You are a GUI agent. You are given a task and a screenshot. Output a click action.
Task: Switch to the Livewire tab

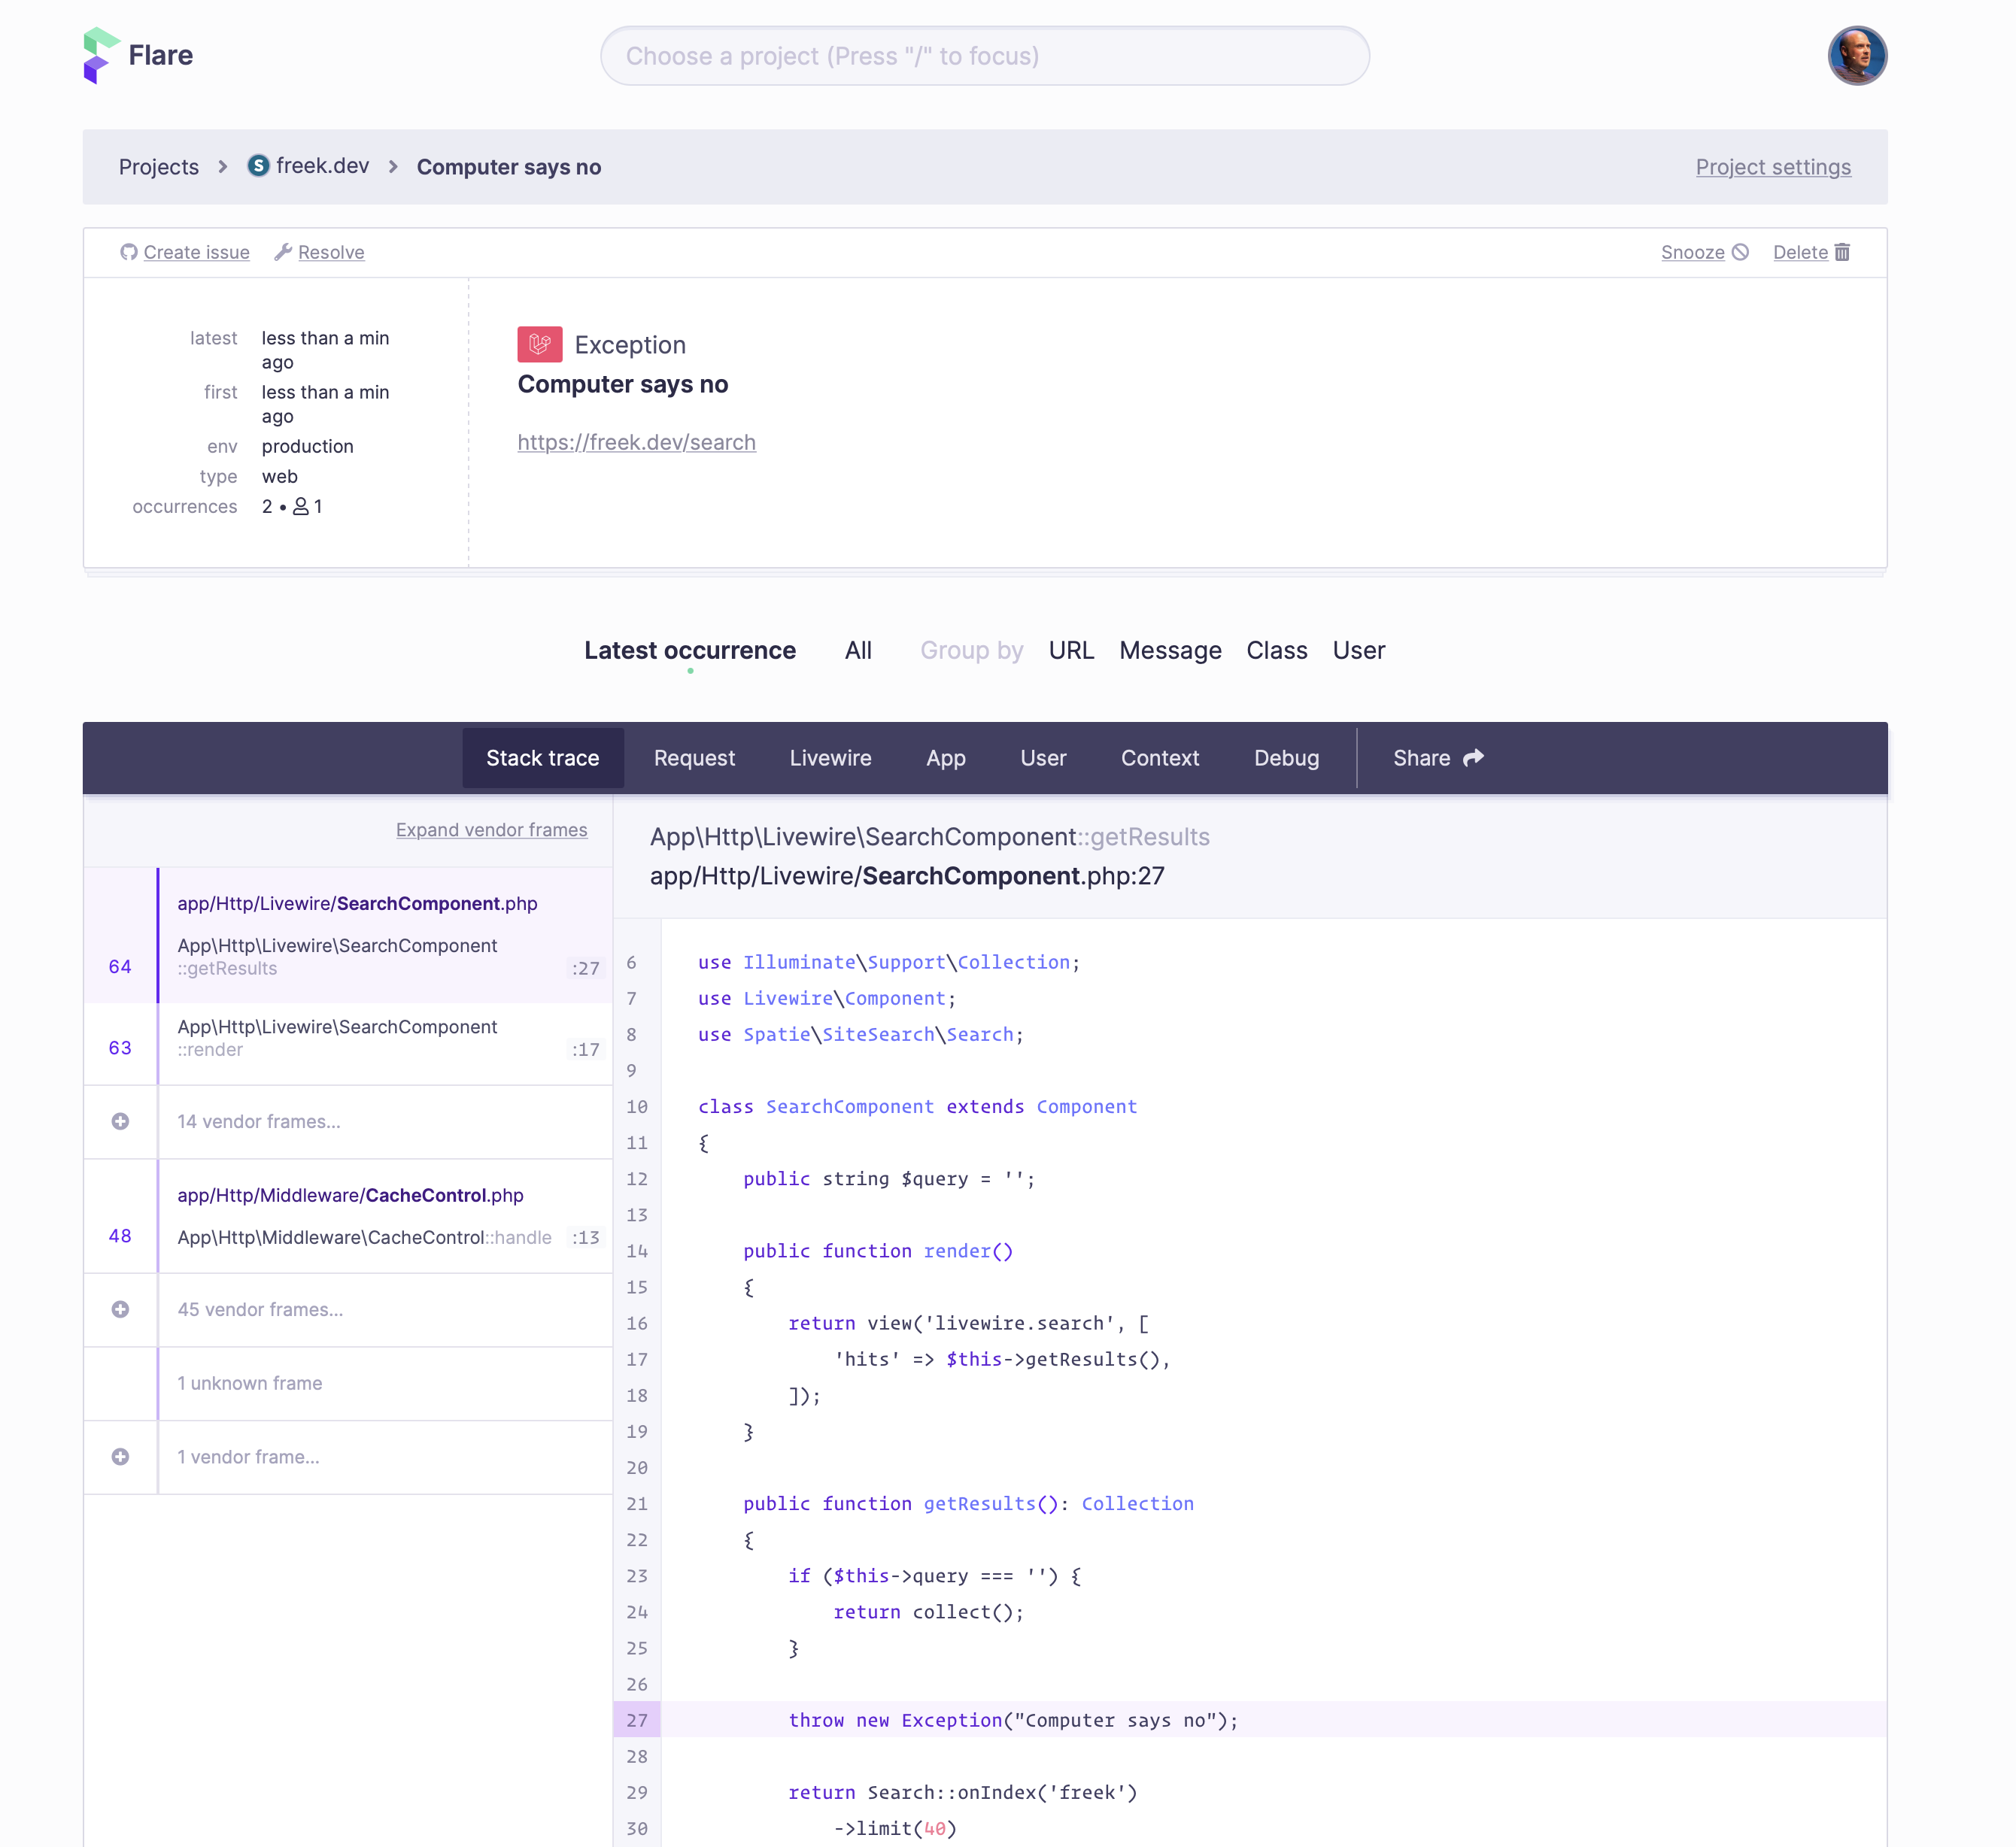[x=830, y=758]
